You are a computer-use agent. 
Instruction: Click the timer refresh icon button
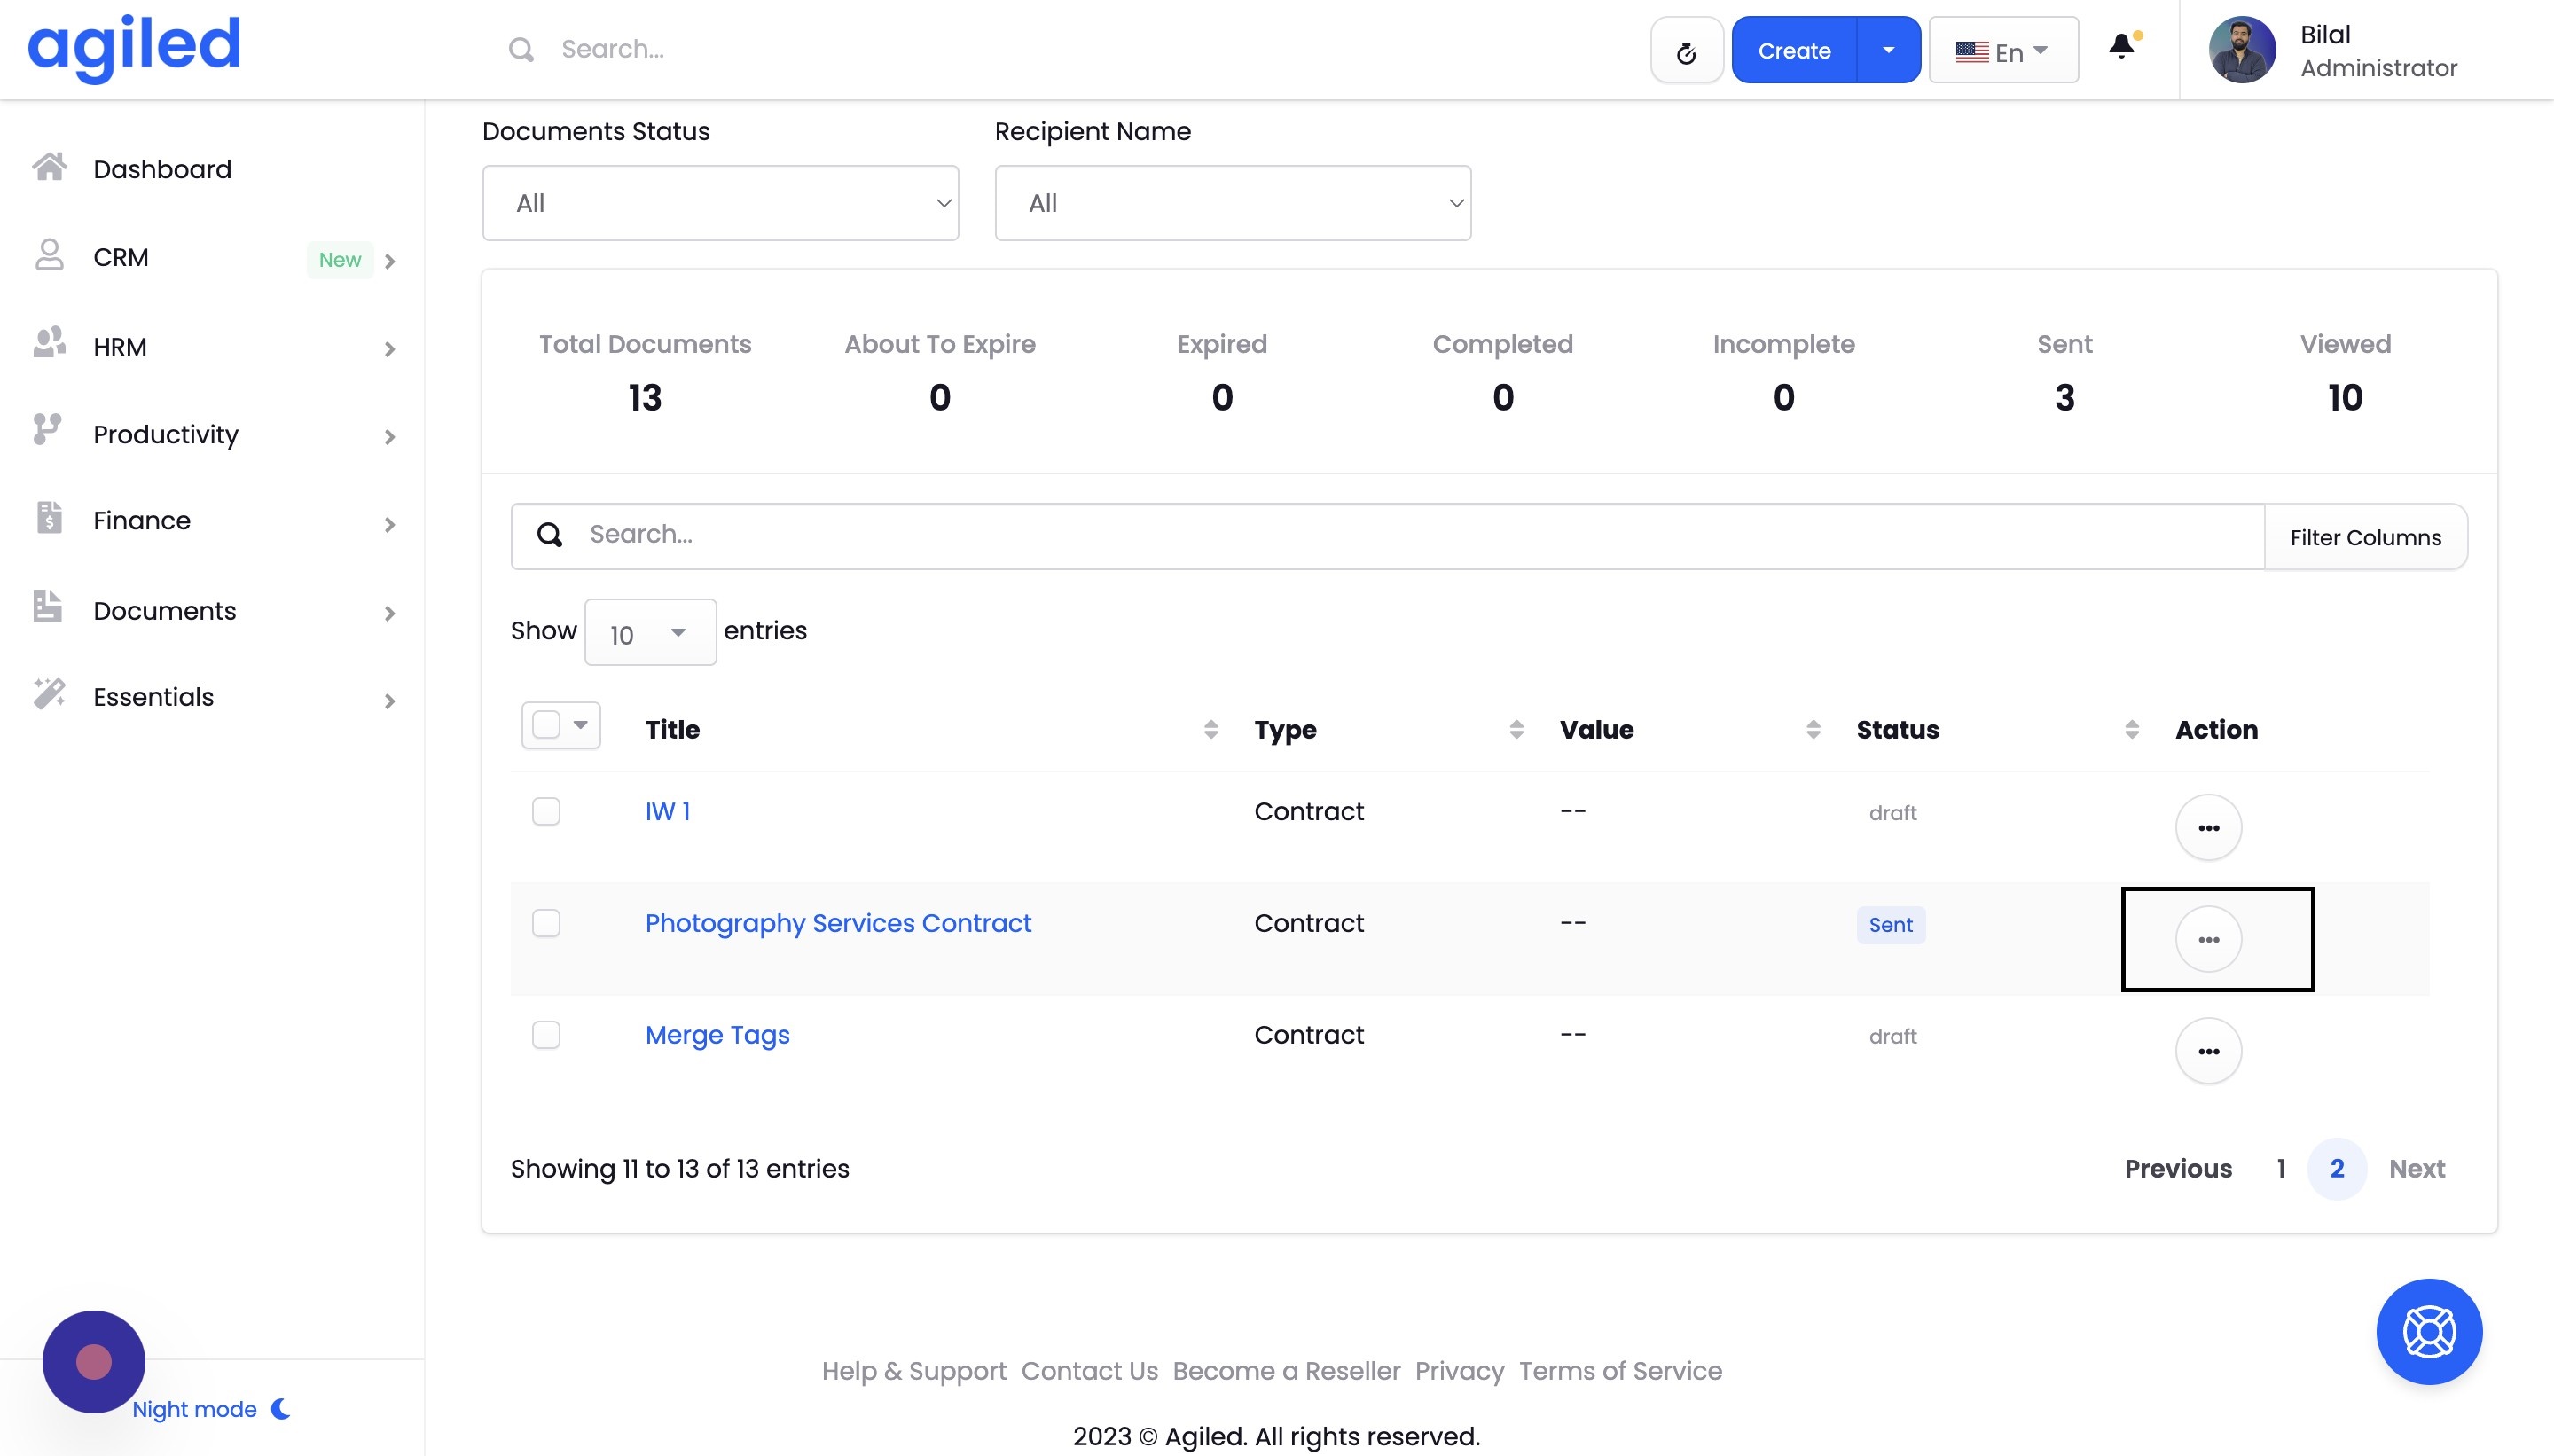[x=1686, y=52]
